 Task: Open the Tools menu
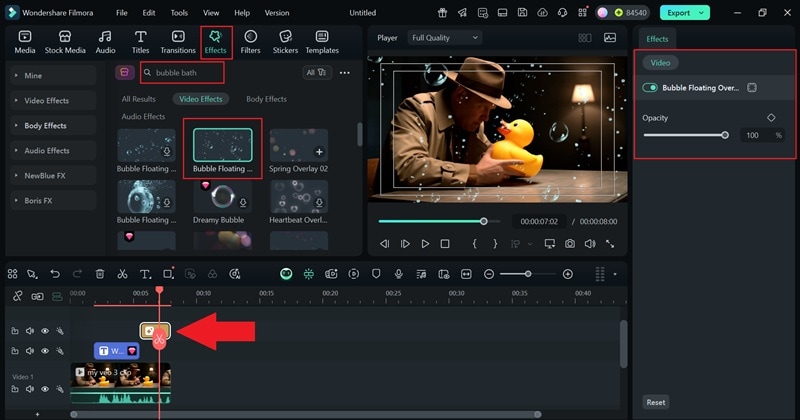click(179, 13)
